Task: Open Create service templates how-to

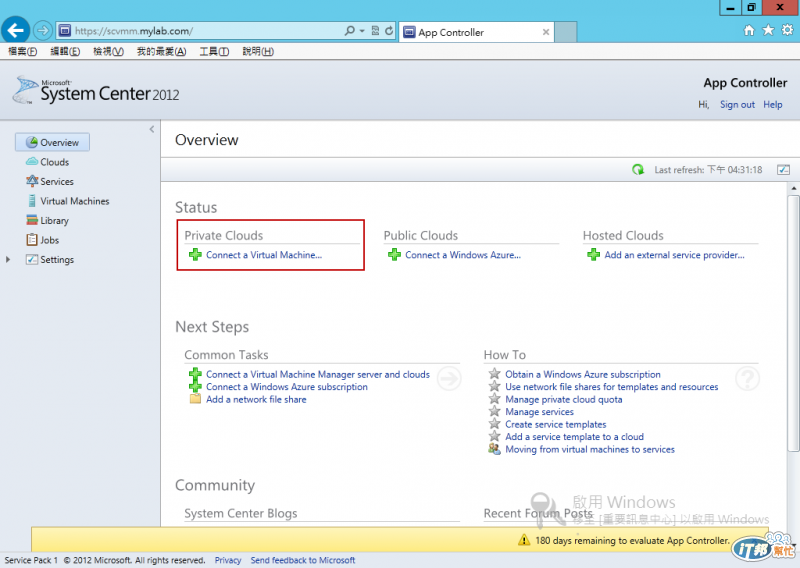Action: [x=556, y=425]
